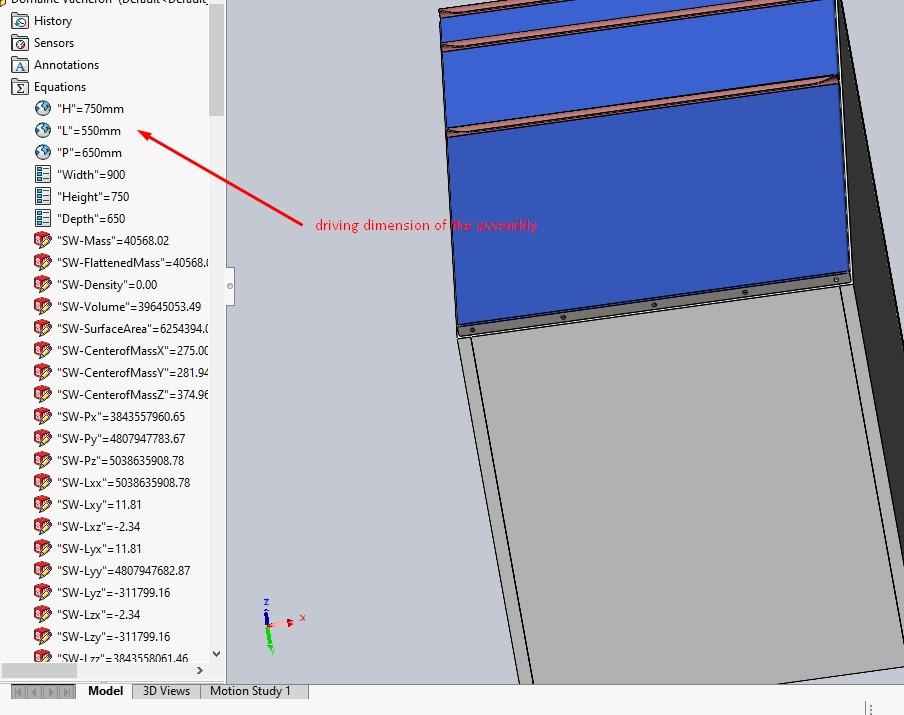Select the "SW-Lxy"=11.81 text

(99, 505)
